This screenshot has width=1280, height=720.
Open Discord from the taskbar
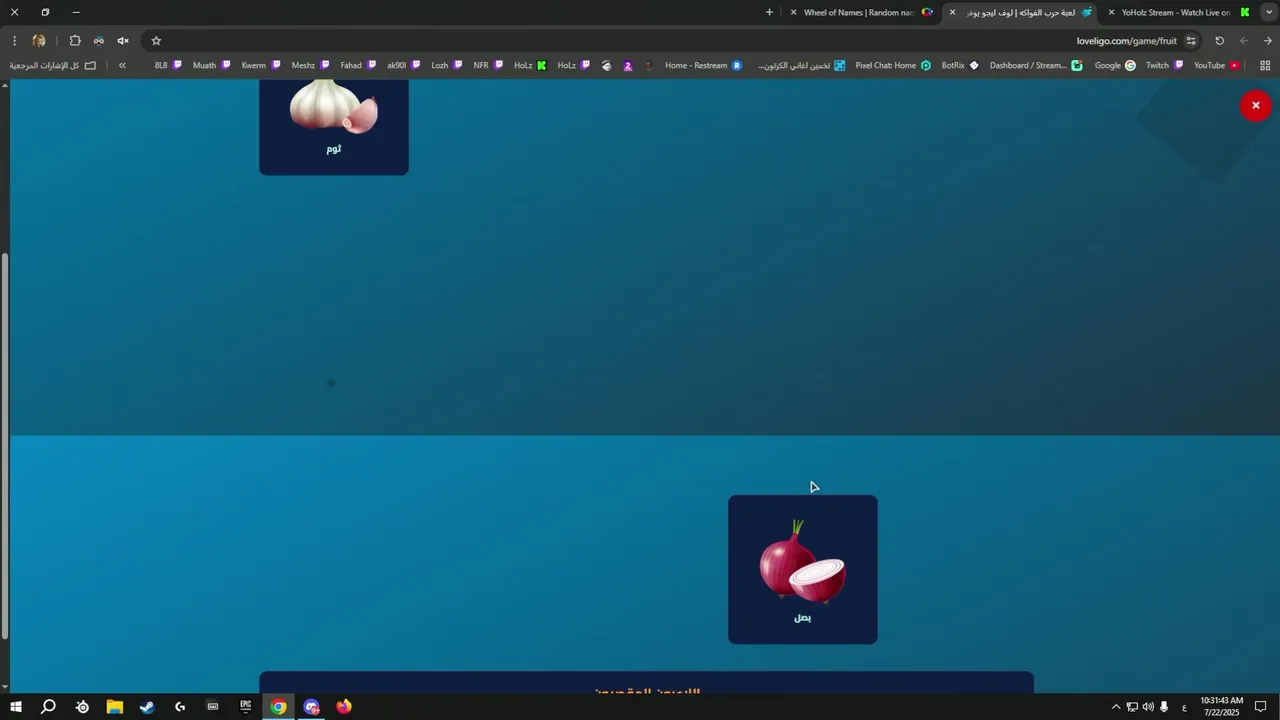[311, 707]
